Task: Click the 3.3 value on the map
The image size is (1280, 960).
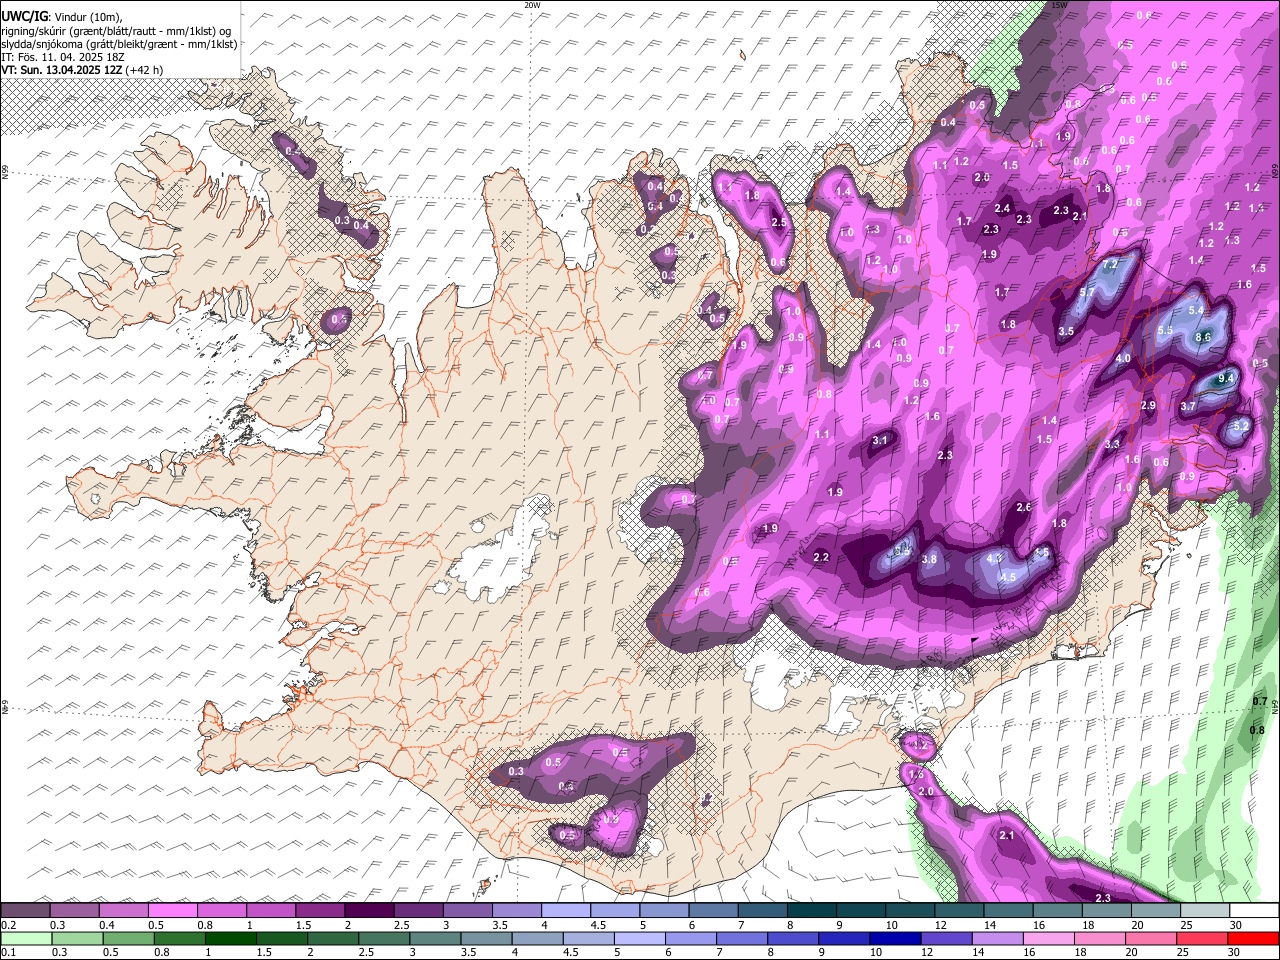Action: (1112, 444)
